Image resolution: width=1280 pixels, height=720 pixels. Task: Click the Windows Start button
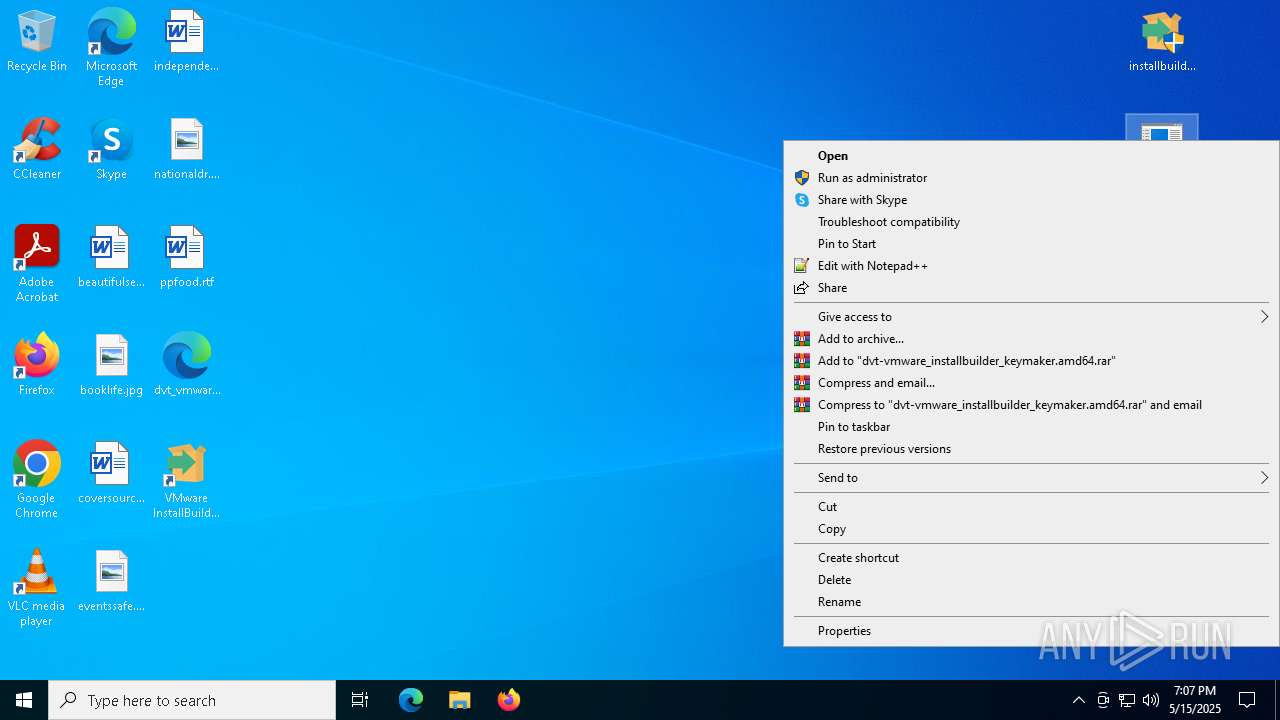pyautogui.click(x=24, y=700)
